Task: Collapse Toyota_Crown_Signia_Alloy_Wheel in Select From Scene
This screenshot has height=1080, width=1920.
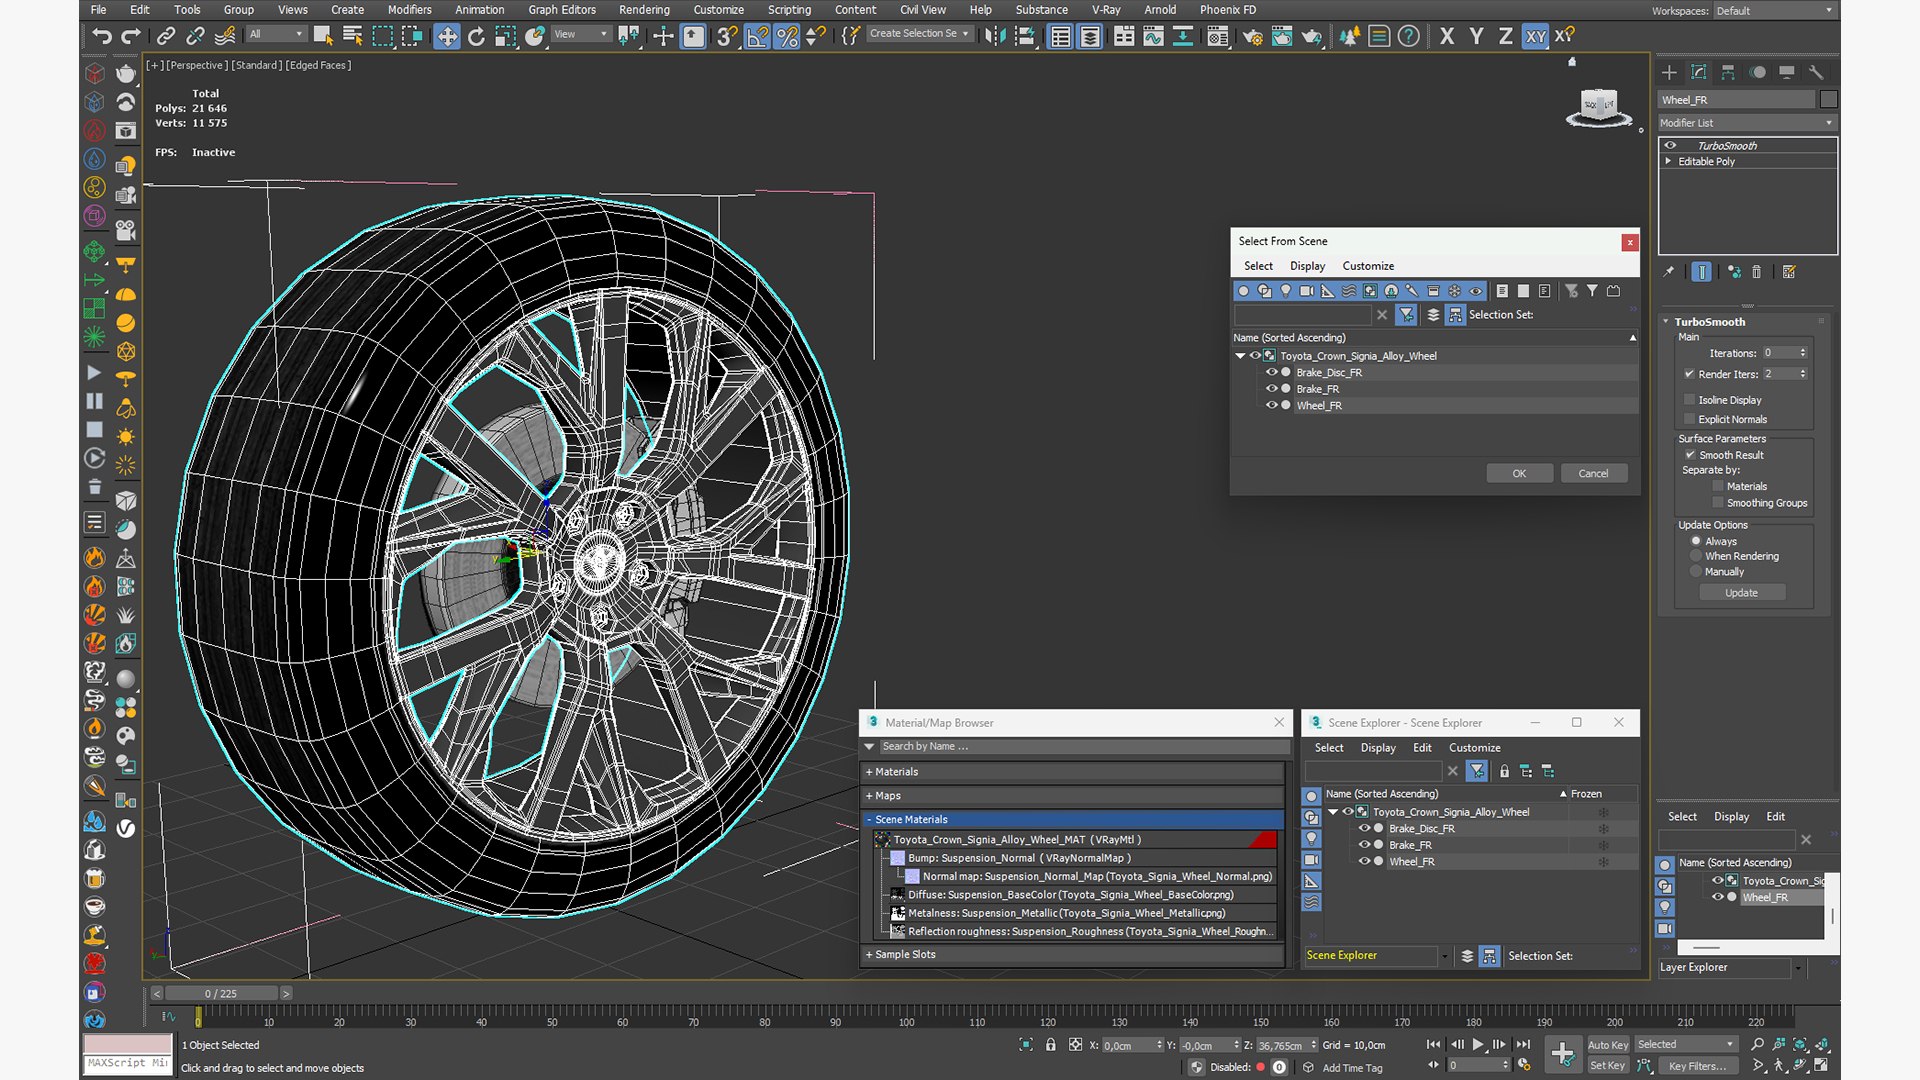Action: 1240,356
